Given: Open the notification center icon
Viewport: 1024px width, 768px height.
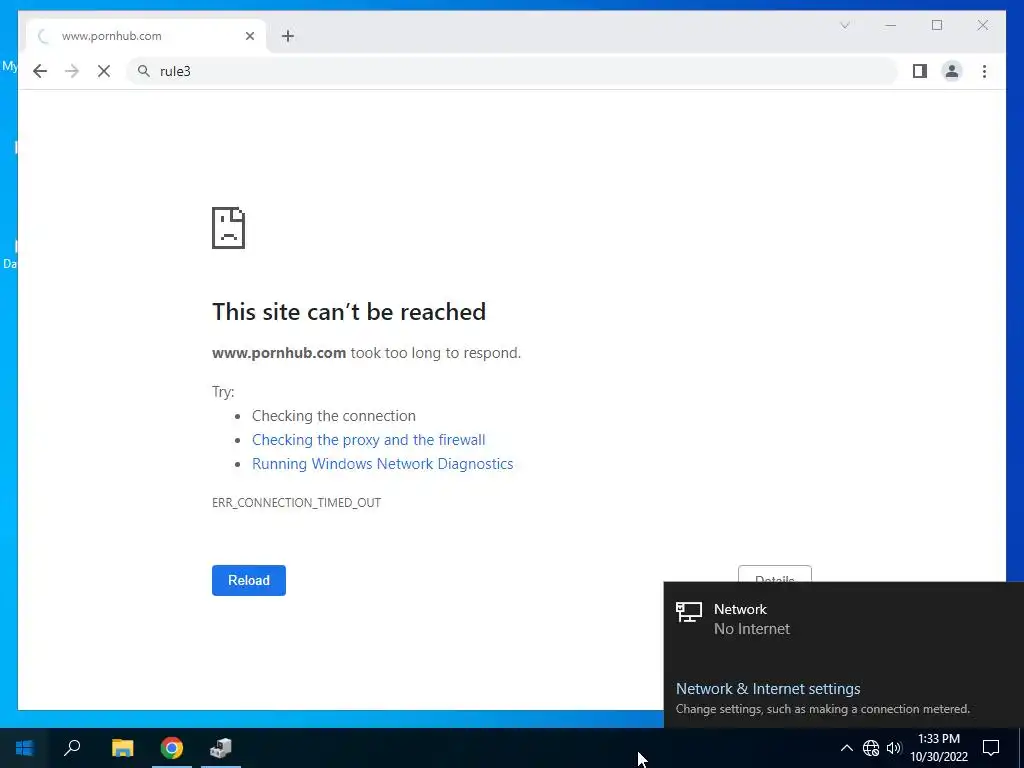Looking at the screenshot, I should [991, 748].
